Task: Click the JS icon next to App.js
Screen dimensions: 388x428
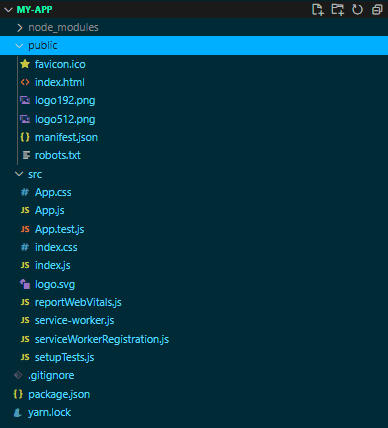Action: point(25,210)
